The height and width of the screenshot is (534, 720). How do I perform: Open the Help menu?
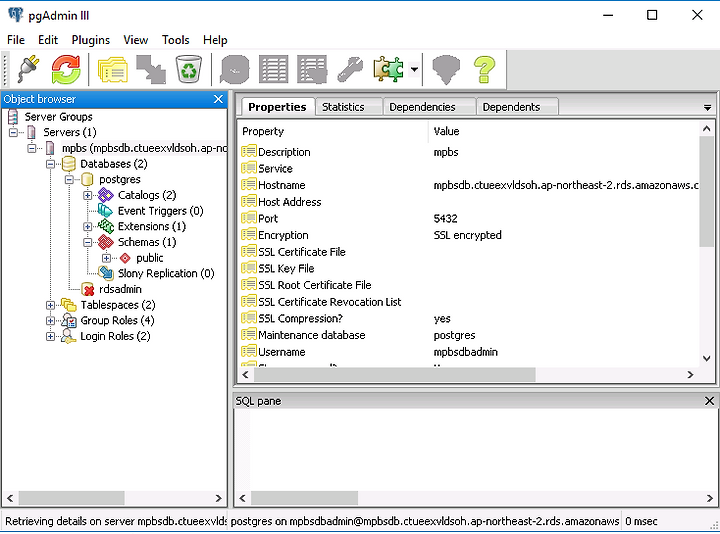tap(215, 40)
